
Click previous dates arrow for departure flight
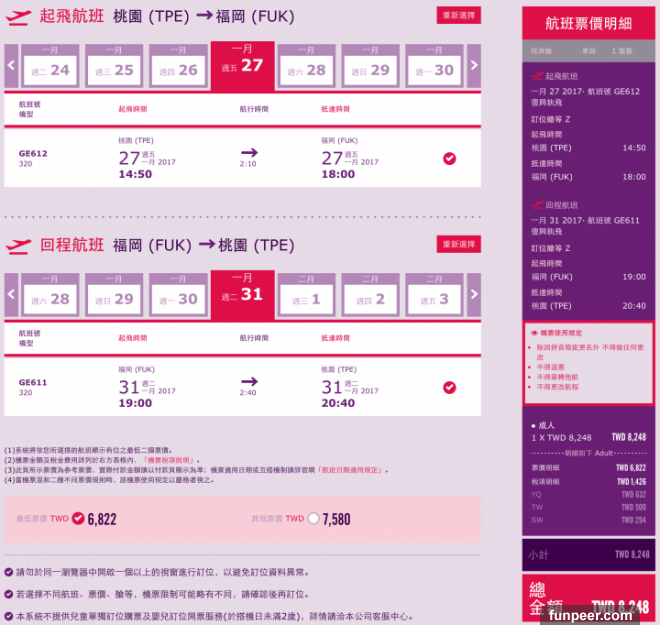point(11,67)
